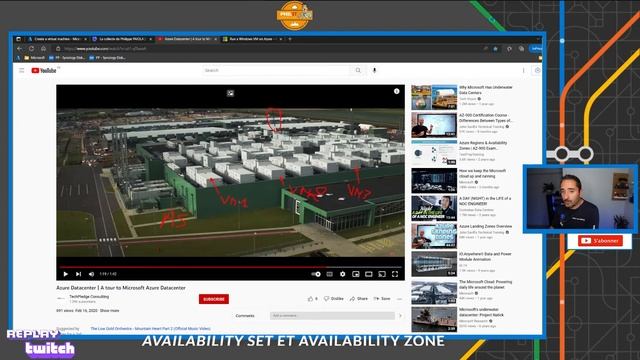The width and height of the screenshot is (640, 360).
Task: Open Why Microsoft Has Underwater Data Centers
Action: pyautogui.click(x=486, y=90)
